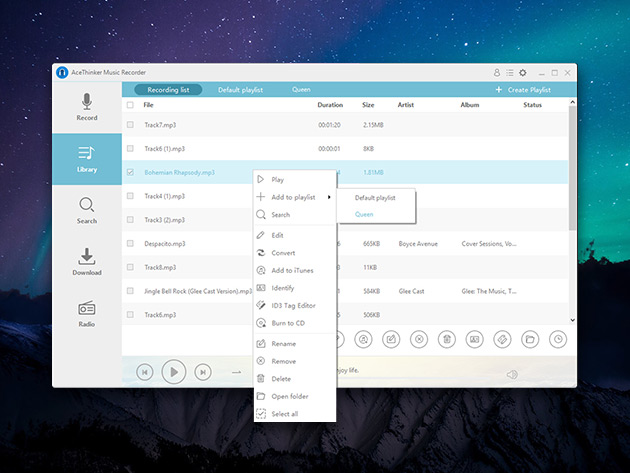Click the Delete trash round toolbar button
This screenshot has width=630, height=473.
click(x=447, y=339)
